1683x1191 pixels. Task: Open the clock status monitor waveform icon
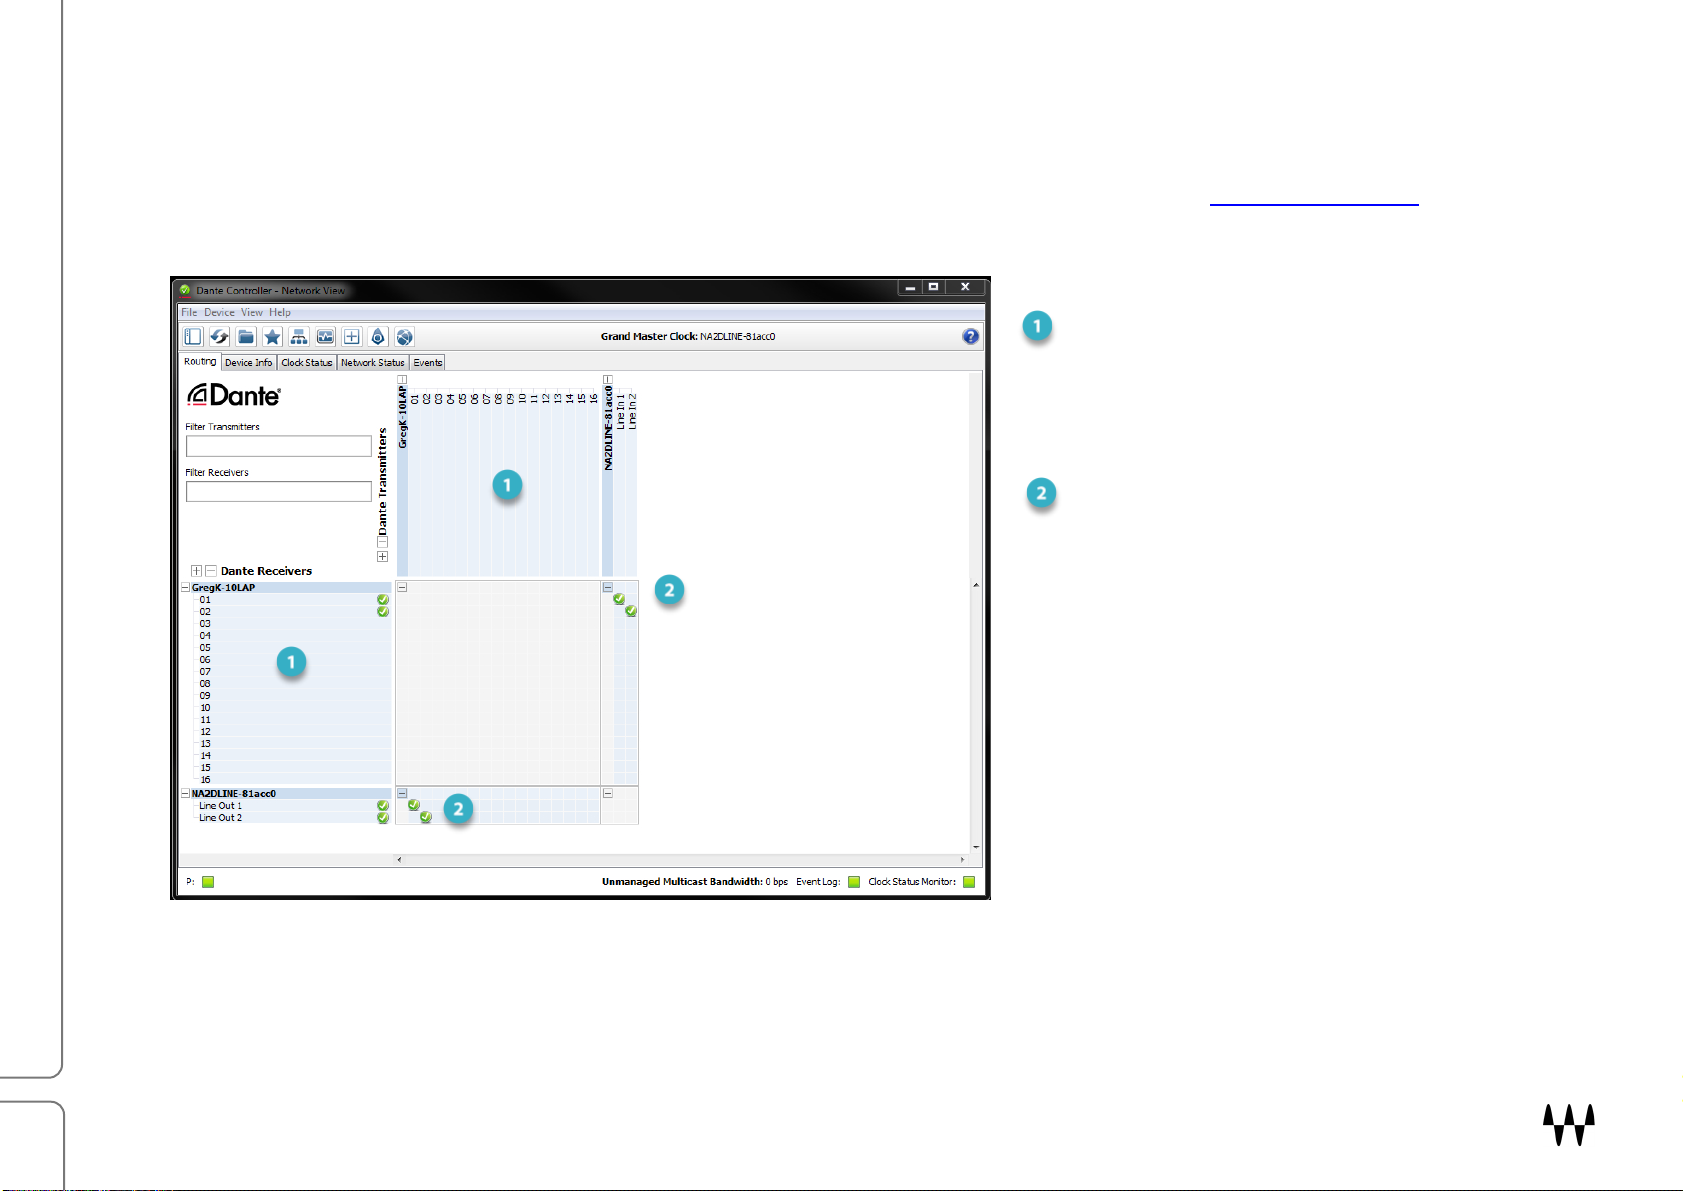pyautogui.click(x=325, y=337)
